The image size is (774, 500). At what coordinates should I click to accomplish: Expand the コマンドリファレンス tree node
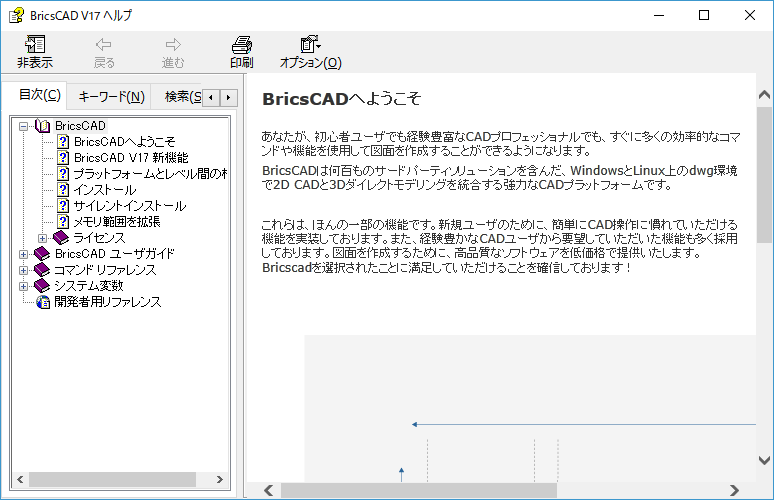coord(24,270)
